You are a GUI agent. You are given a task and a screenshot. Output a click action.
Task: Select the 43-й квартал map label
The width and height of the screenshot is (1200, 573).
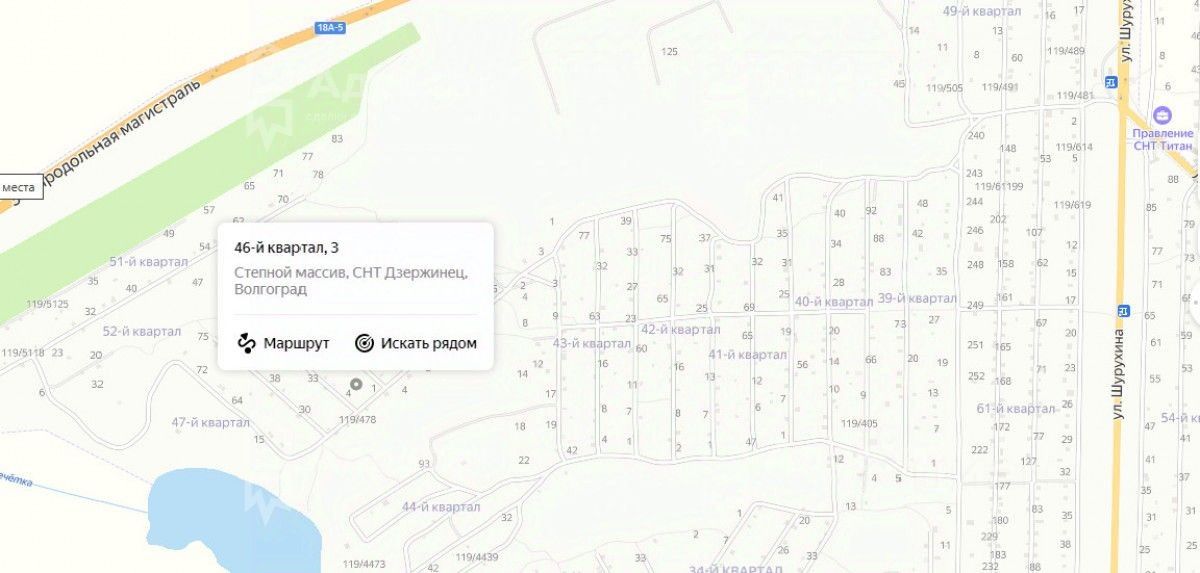[592, 344]
